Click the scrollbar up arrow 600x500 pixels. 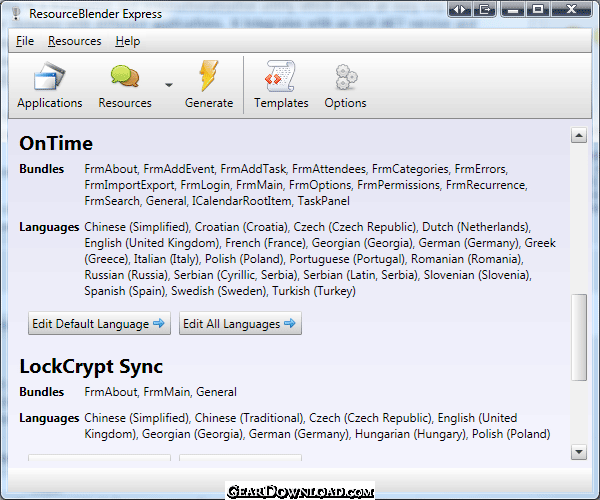coord(579,135)
